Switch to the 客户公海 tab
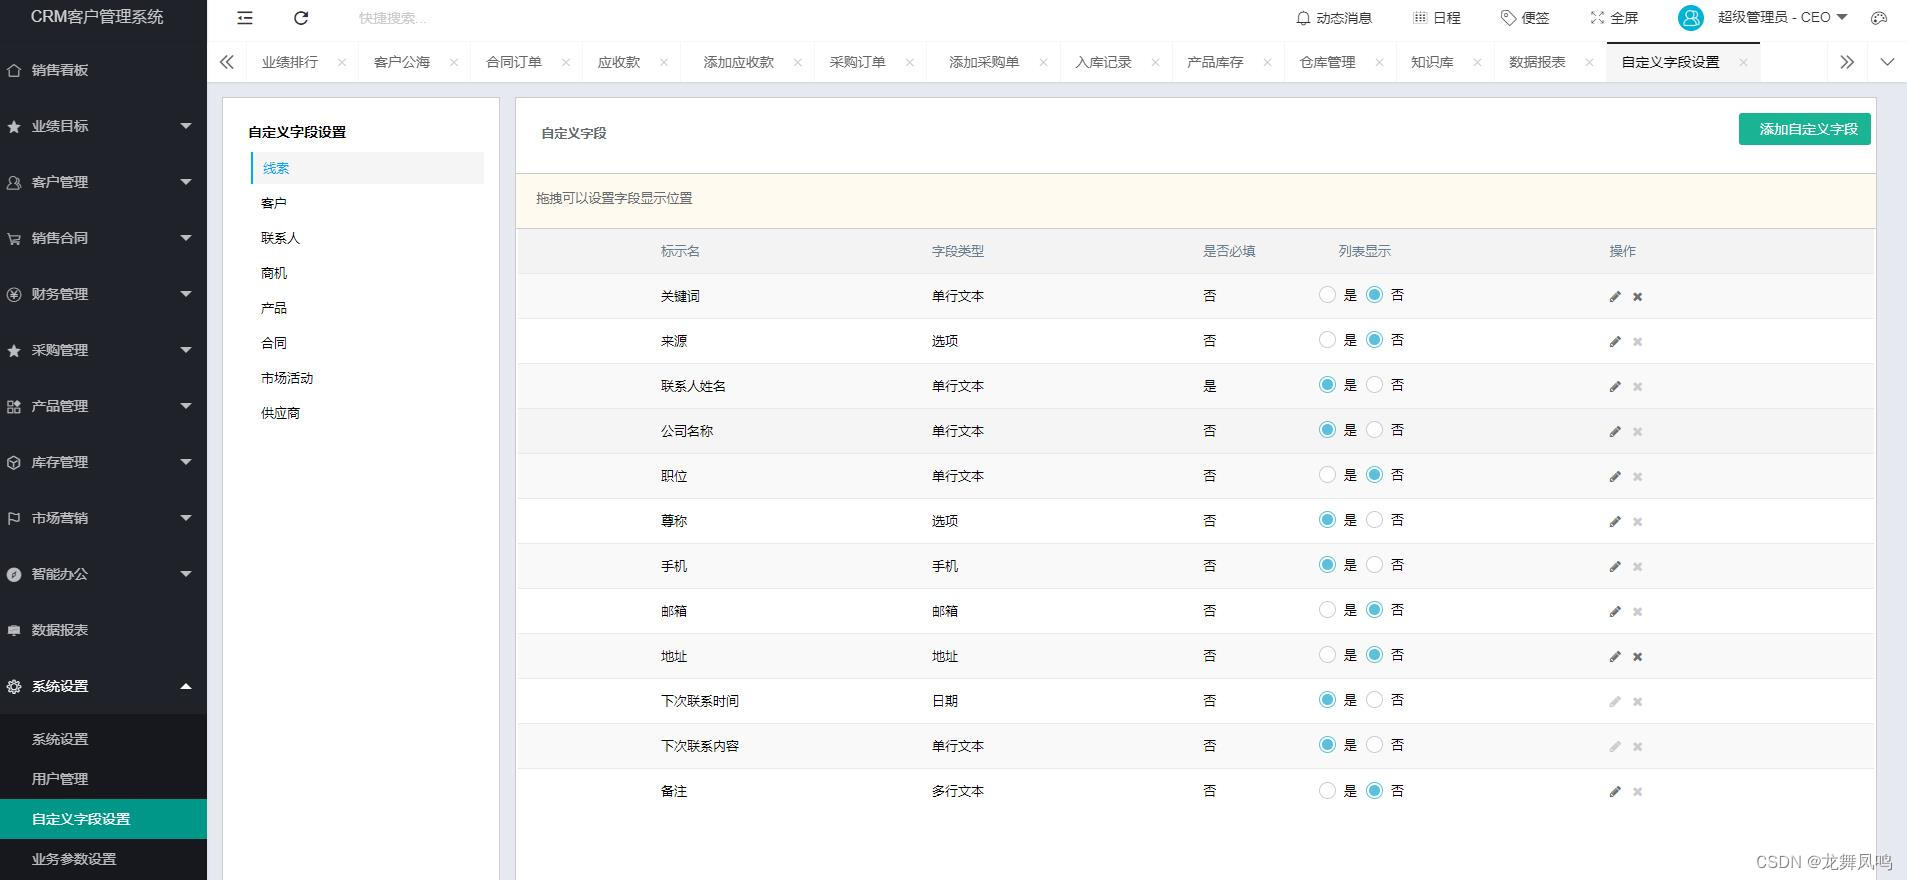The image size is (1907, 880). (402, 62)
